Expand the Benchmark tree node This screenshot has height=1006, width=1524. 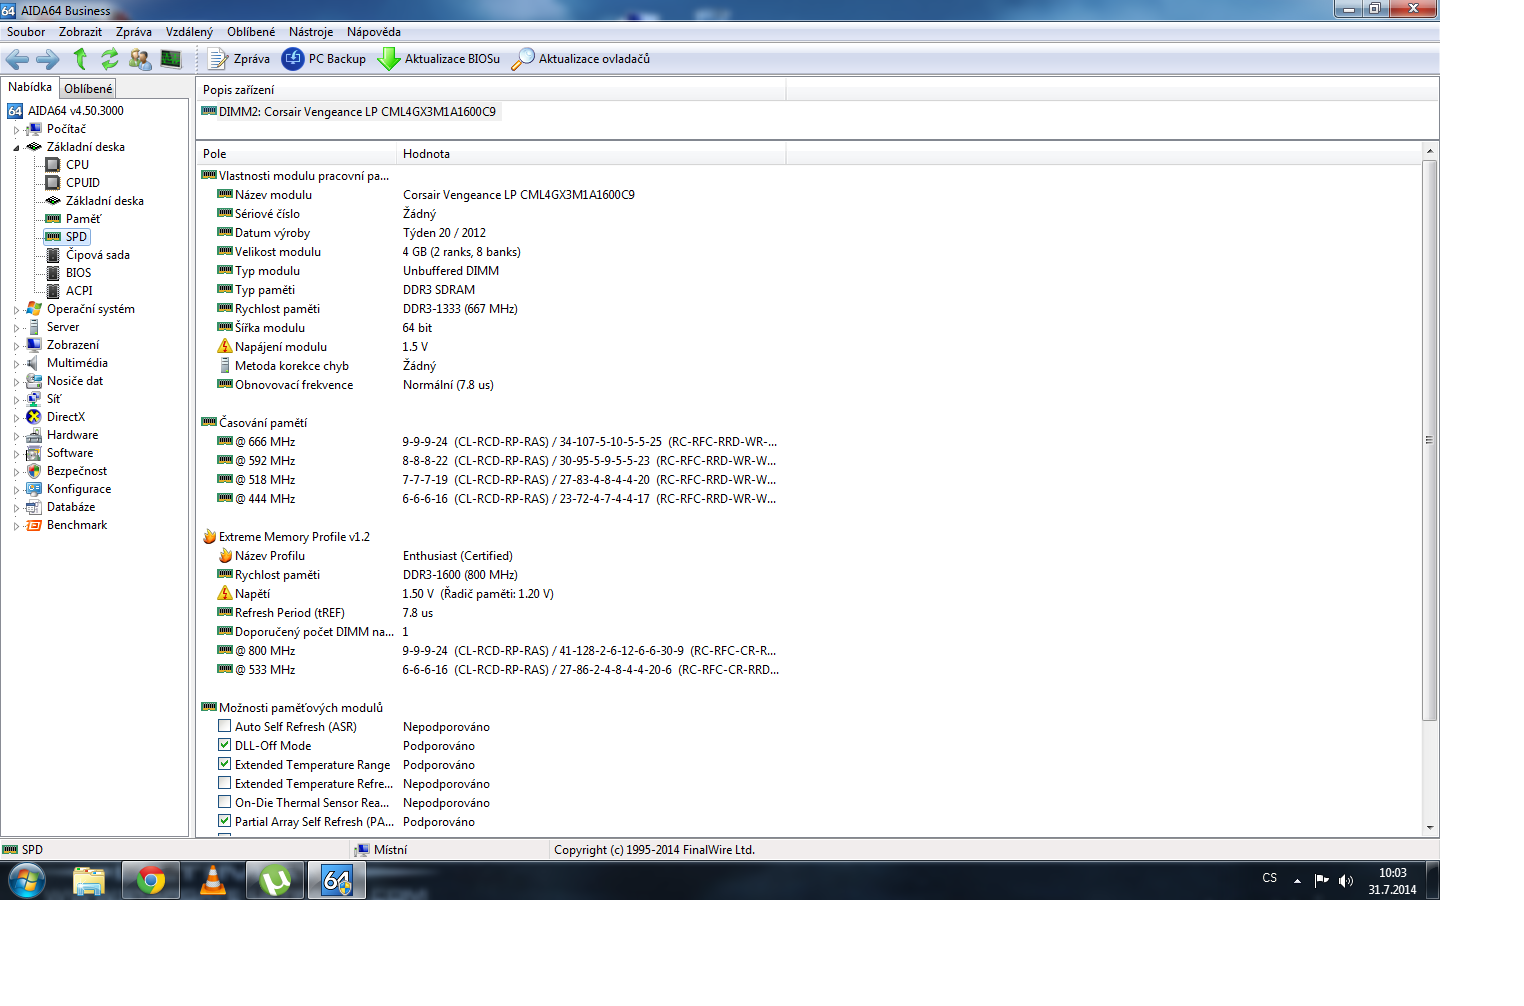pyautogui.click(x=16, y=526)
